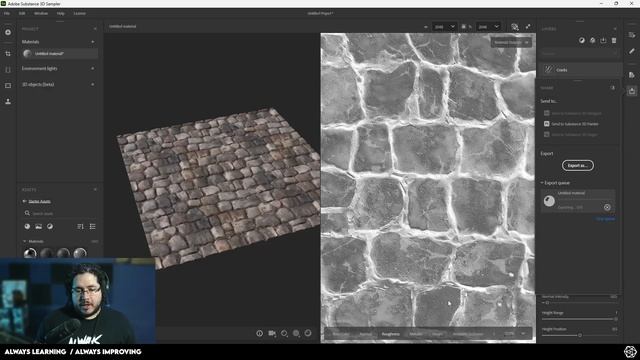
Task: Open the Share export icon in right sidebar
Action: click(x=632, y=91)
